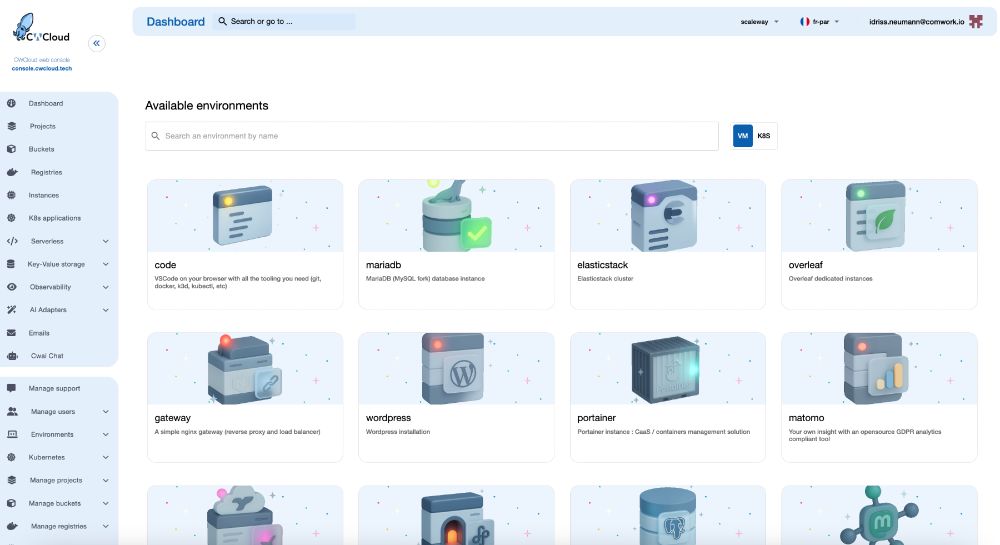The height and width of the screenshot is (545, 1000).
Task: Select the mariadb environment card
Action: [x=456, y=244]
